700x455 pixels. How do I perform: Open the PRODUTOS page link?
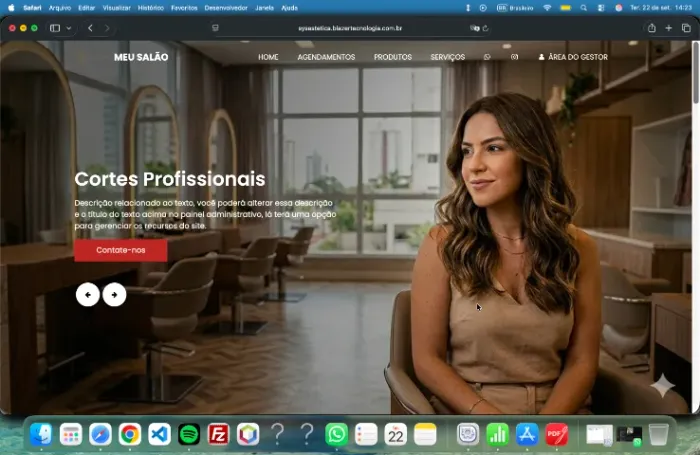pyautogui.click(x=393, y=57)
